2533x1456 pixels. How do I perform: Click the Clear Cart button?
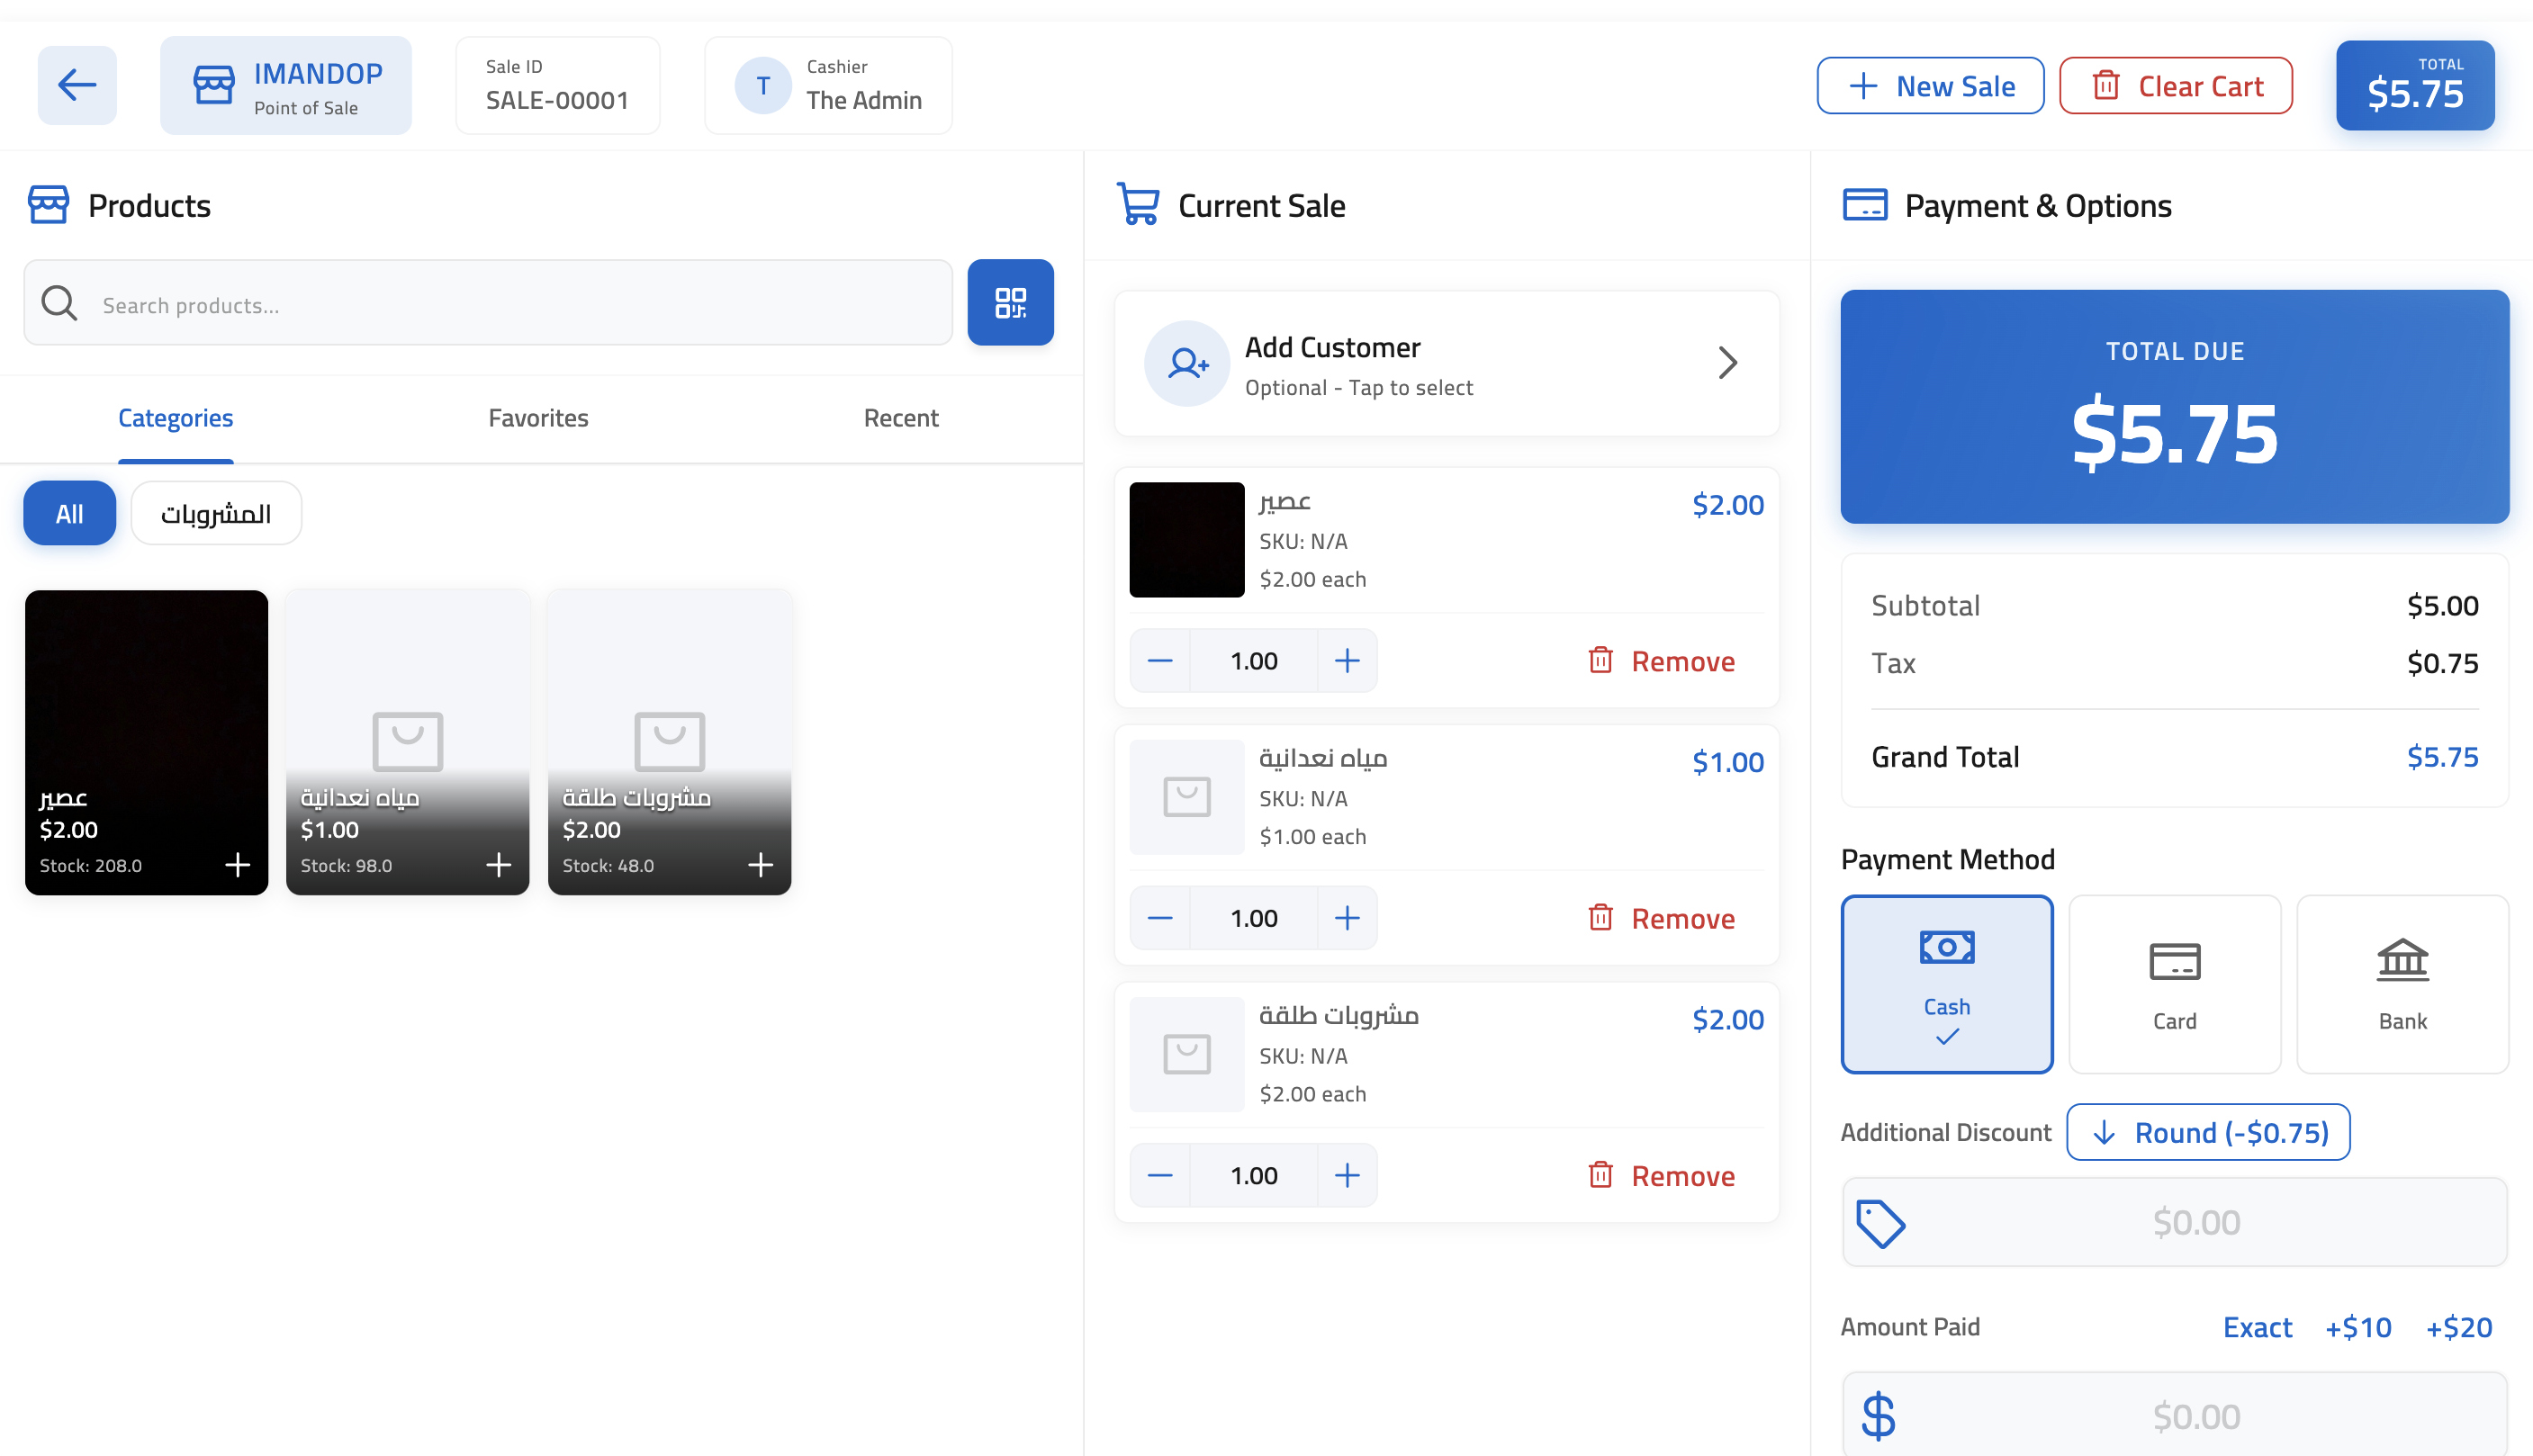click(2176, 86)
